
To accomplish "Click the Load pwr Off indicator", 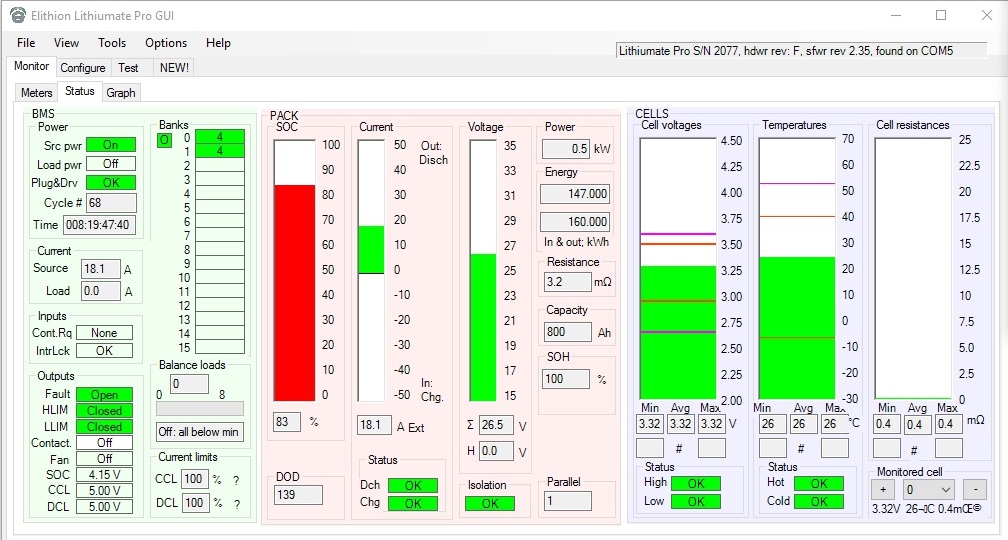I will 111,164.
